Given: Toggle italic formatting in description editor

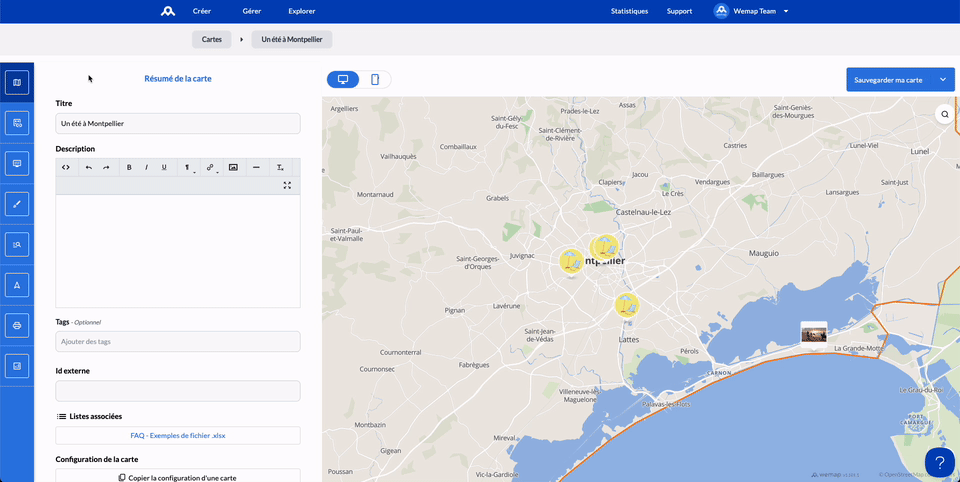Looking at the screenshot, I should 146,167.
